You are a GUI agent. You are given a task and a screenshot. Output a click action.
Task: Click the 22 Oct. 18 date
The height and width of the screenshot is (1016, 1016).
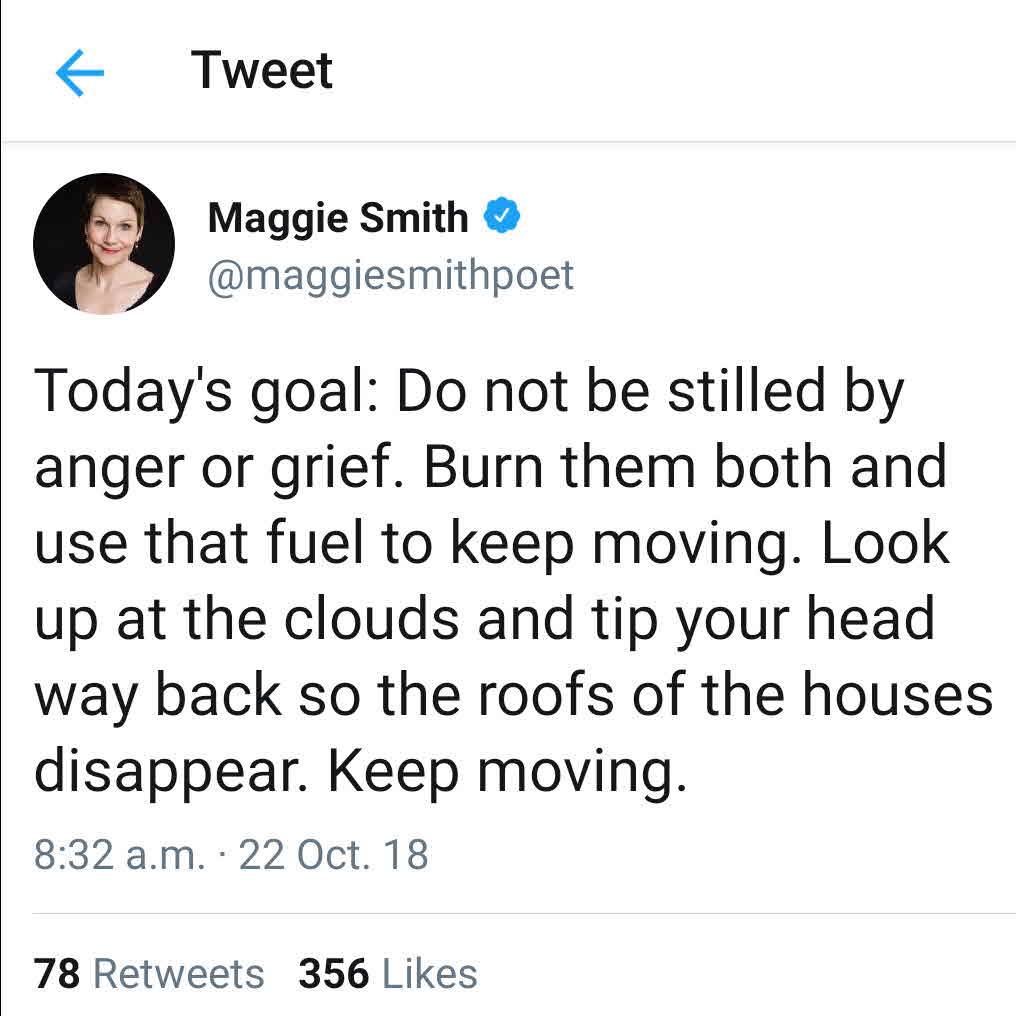(334, 855)
